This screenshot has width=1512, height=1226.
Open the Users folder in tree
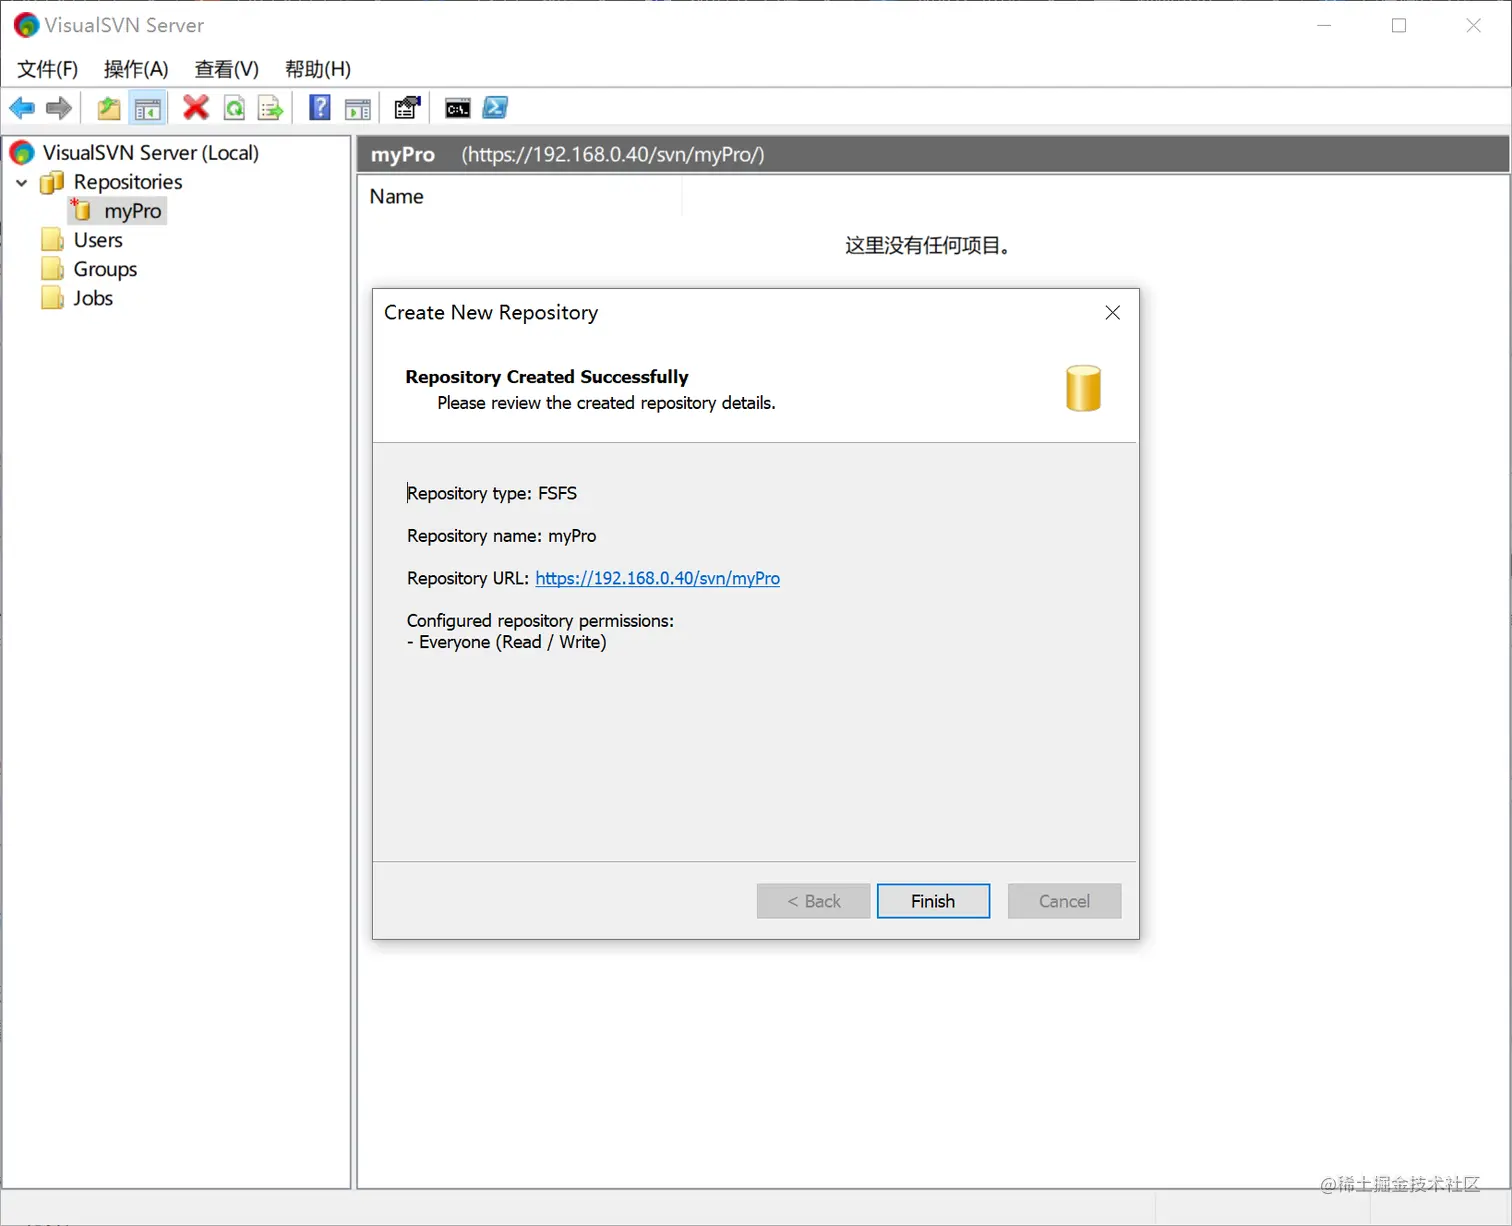pyautogui.click(x=98, y=240)
